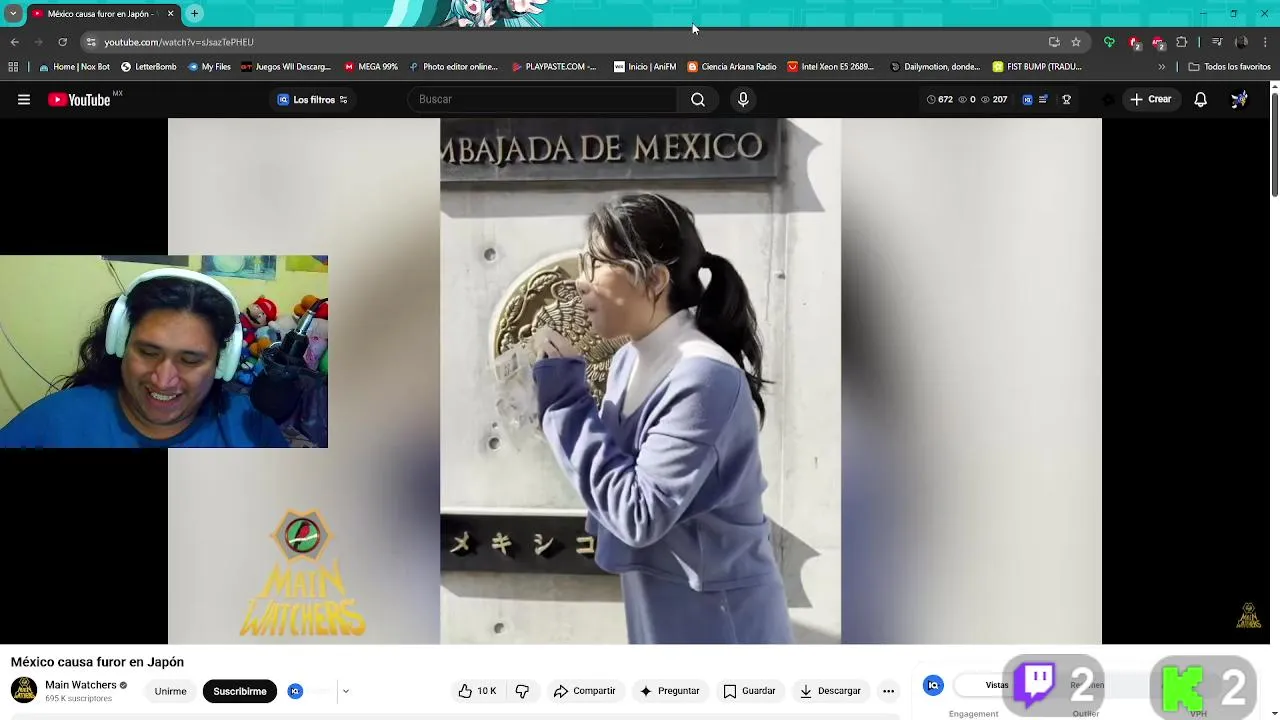Open the Inicio | AniFM bookmark
Image resolution: width=1280 pixels, height=720 pixels.
pyautogui.click(x=645, y=67)
